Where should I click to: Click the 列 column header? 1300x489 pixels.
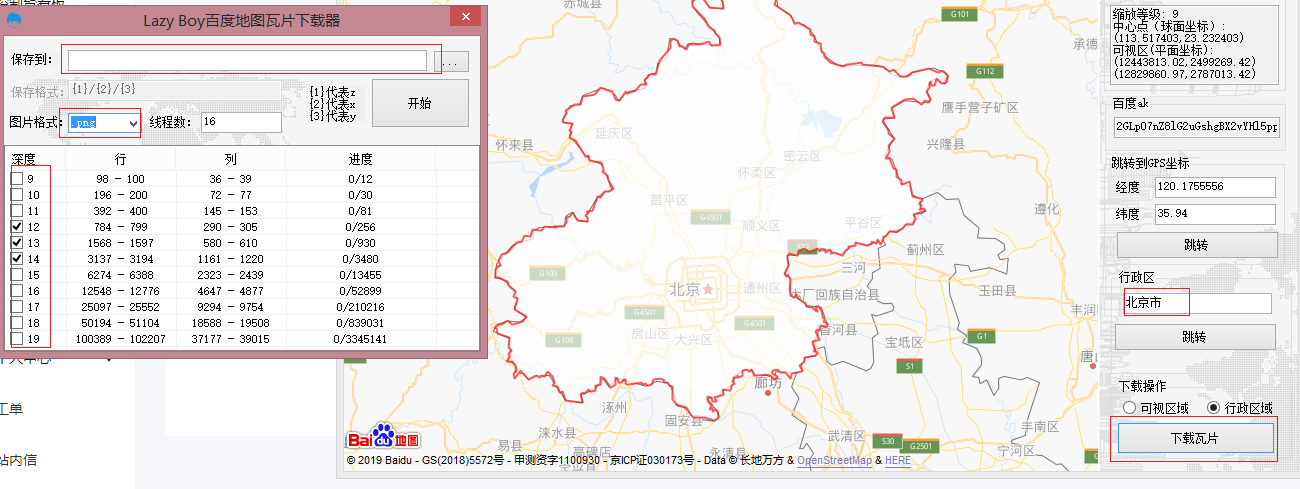(x=231, y=159)
